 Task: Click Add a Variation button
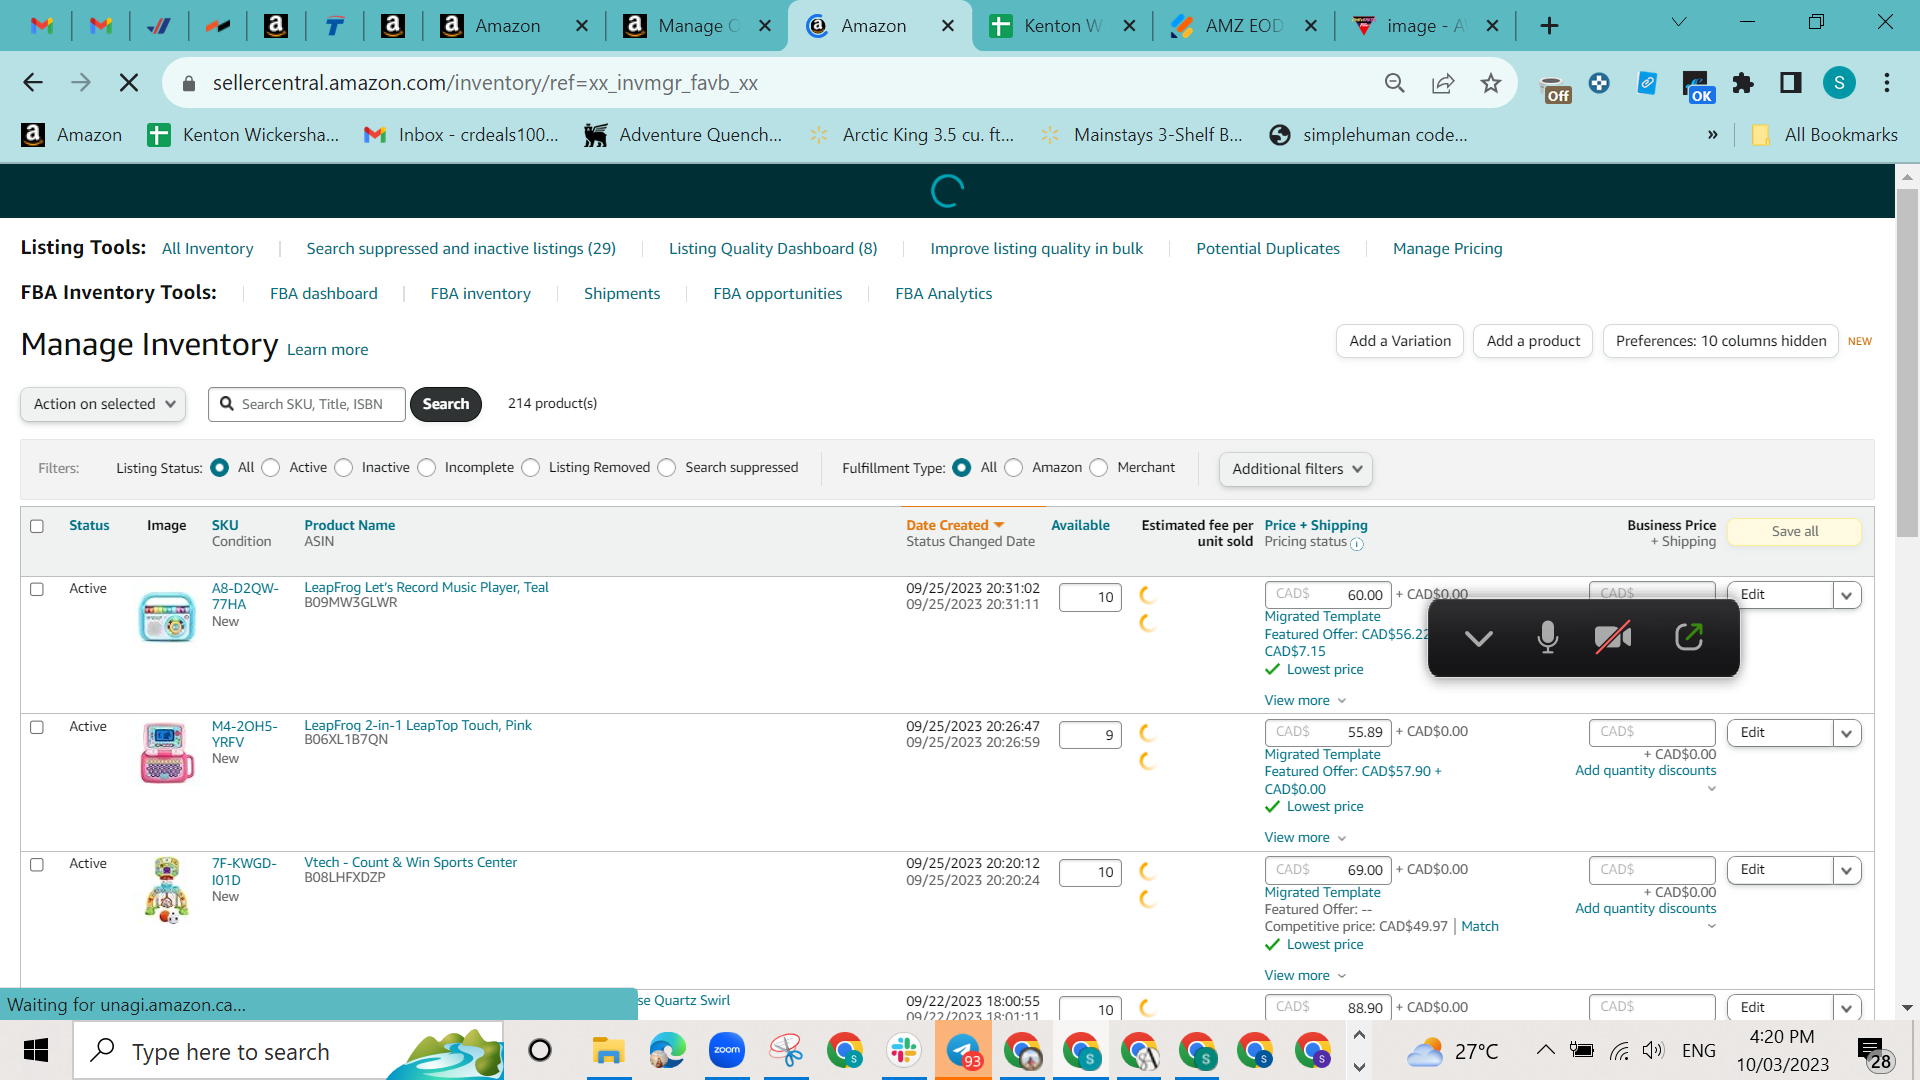[x=1400, y=341]
